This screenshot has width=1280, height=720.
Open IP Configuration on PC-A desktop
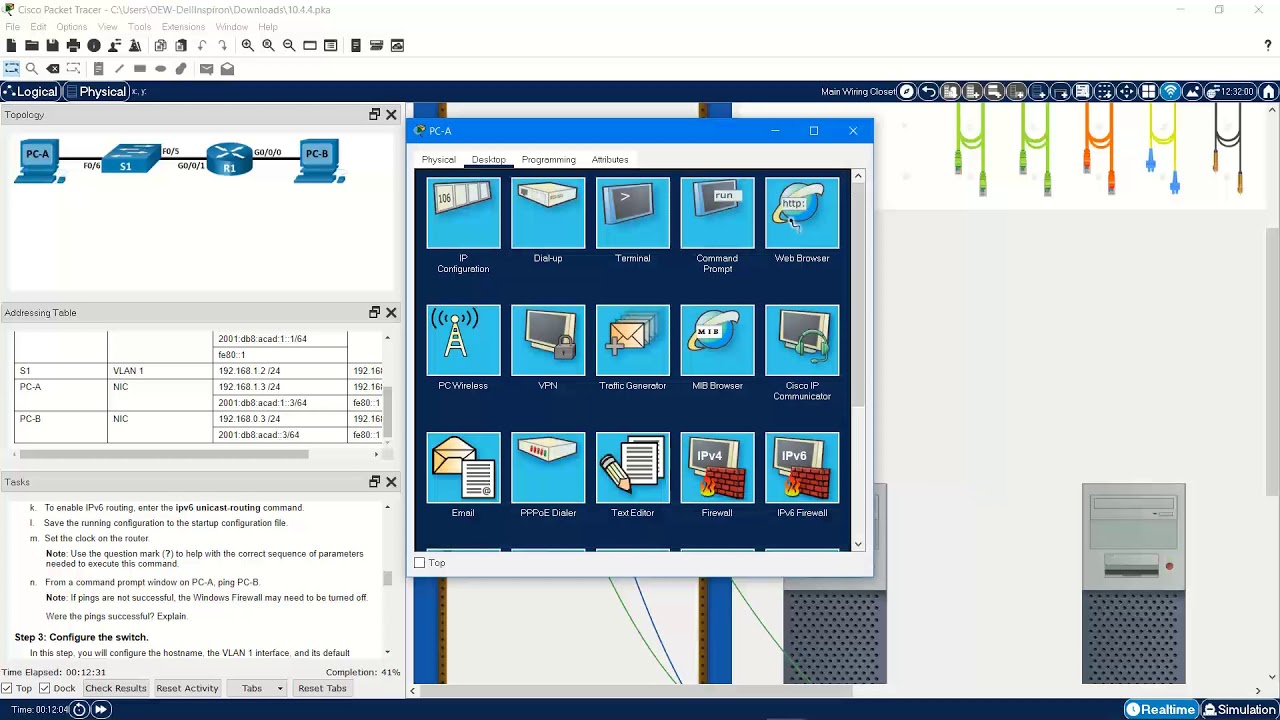pos(463,213)
